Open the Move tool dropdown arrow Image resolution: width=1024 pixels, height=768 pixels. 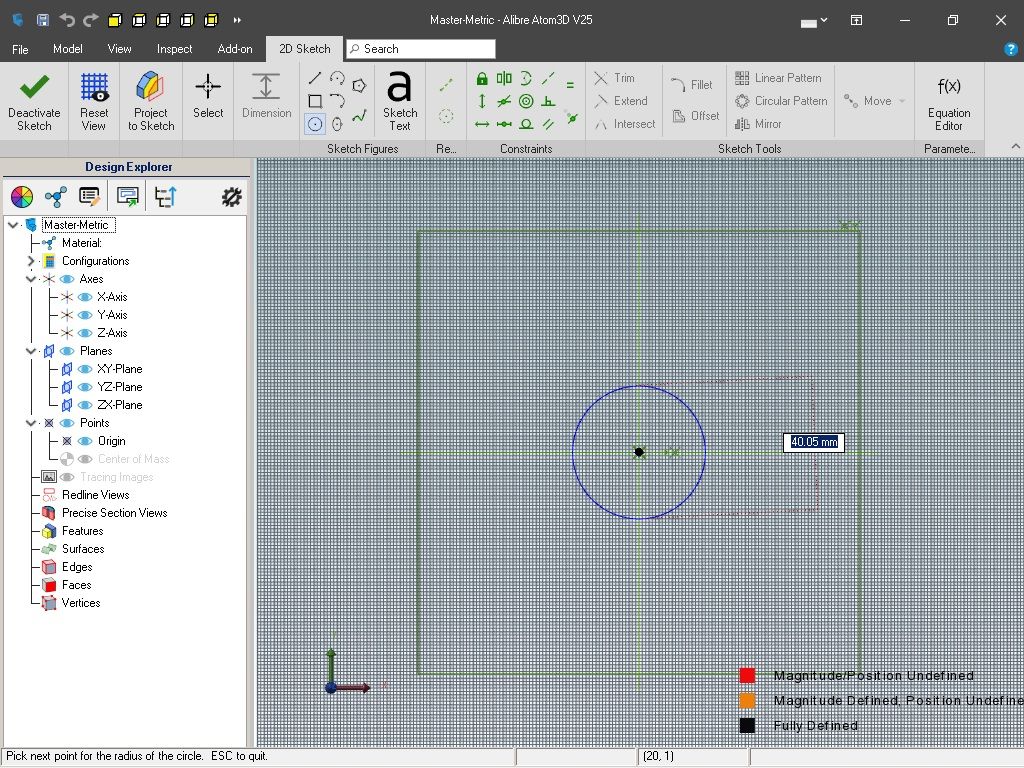tap(902, 101)
